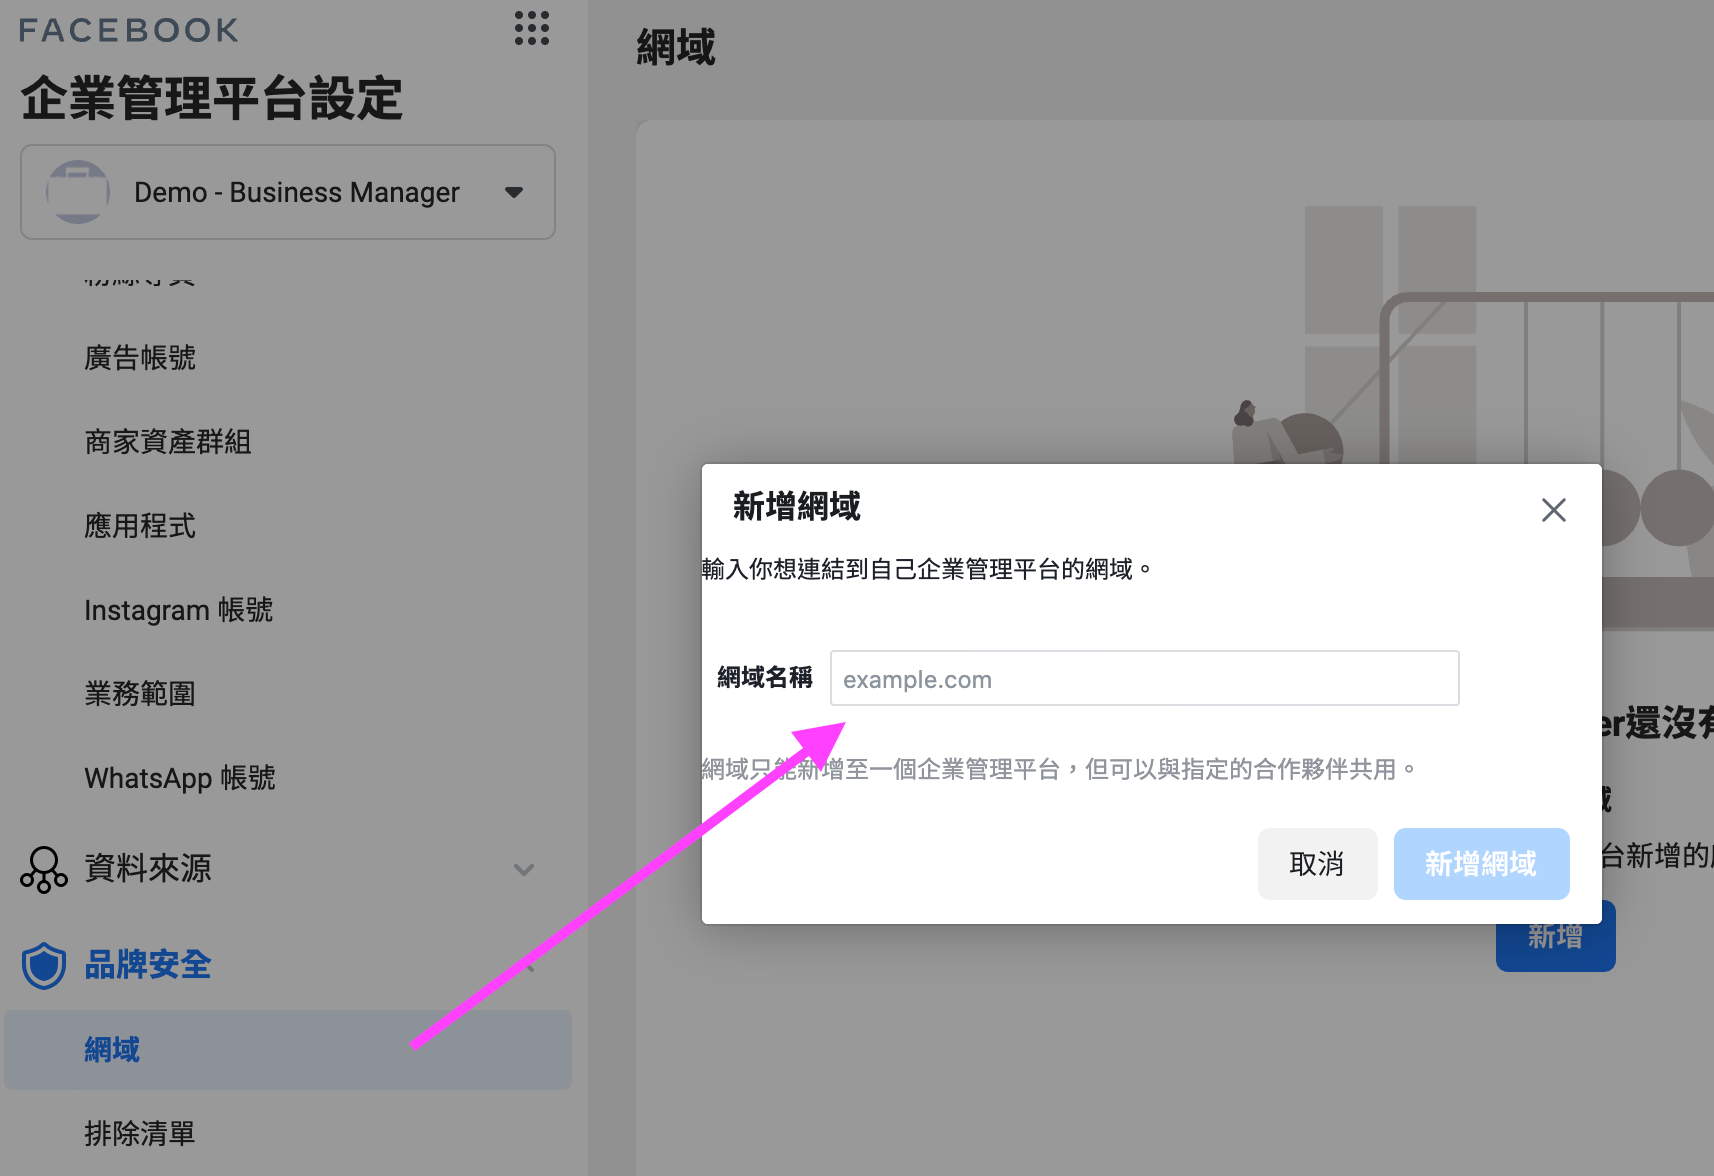Click the 網域名稱 input field
Viewport: 1714px width, 1176px height.
click(x=1144, y=678)
